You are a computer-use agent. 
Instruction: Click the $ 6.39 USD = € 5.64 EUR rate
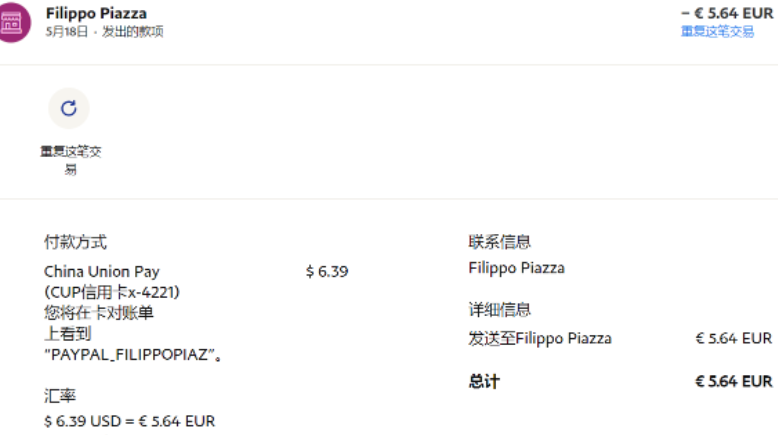pos(129,421)
